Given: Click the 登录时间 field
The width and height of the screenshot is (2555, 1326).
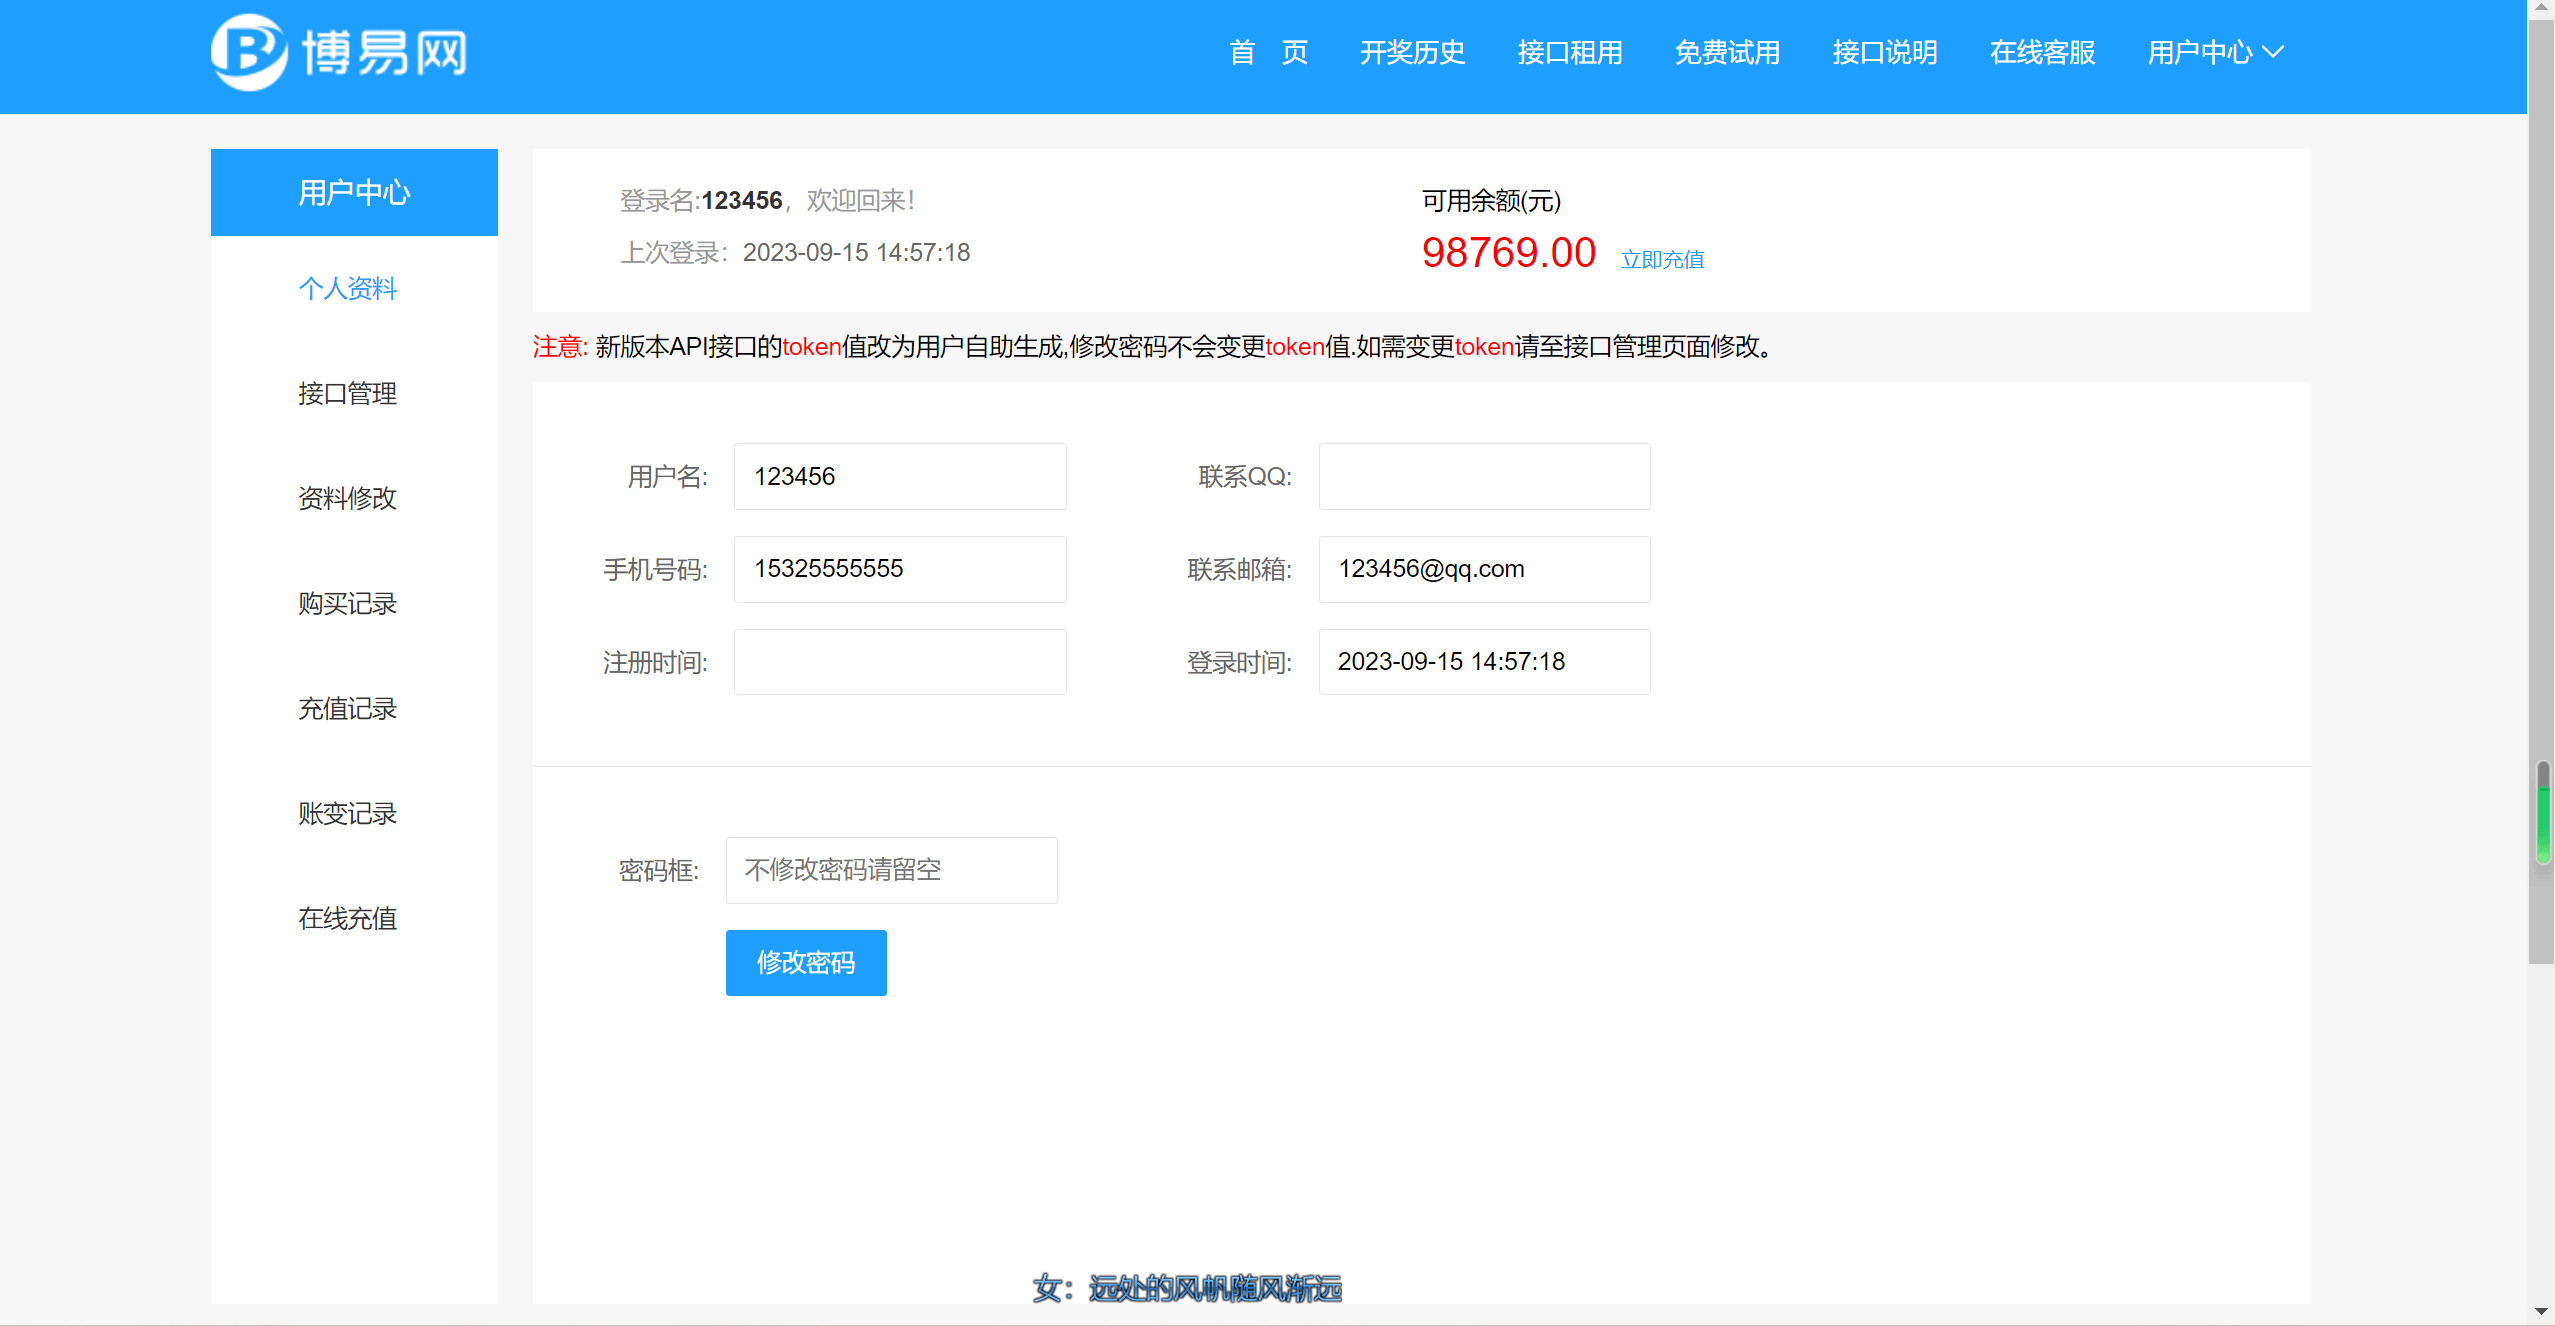Looking at the screenshot, I should point(1484,662).
